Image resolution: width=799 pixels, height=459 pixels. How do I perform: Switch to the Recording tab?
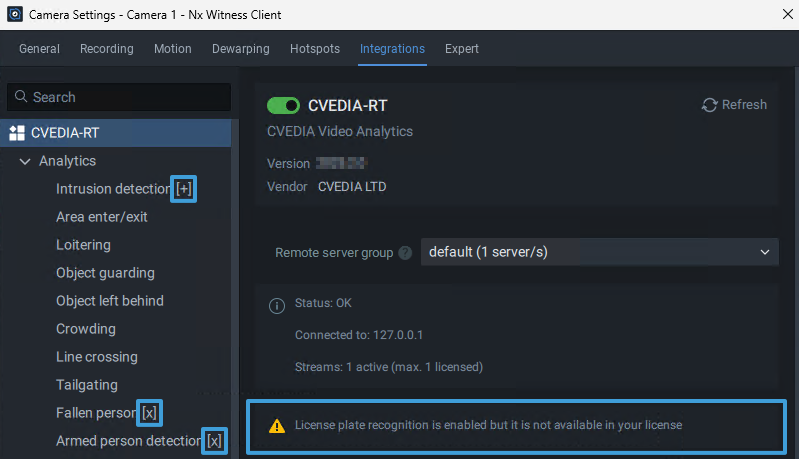[106, 49]
